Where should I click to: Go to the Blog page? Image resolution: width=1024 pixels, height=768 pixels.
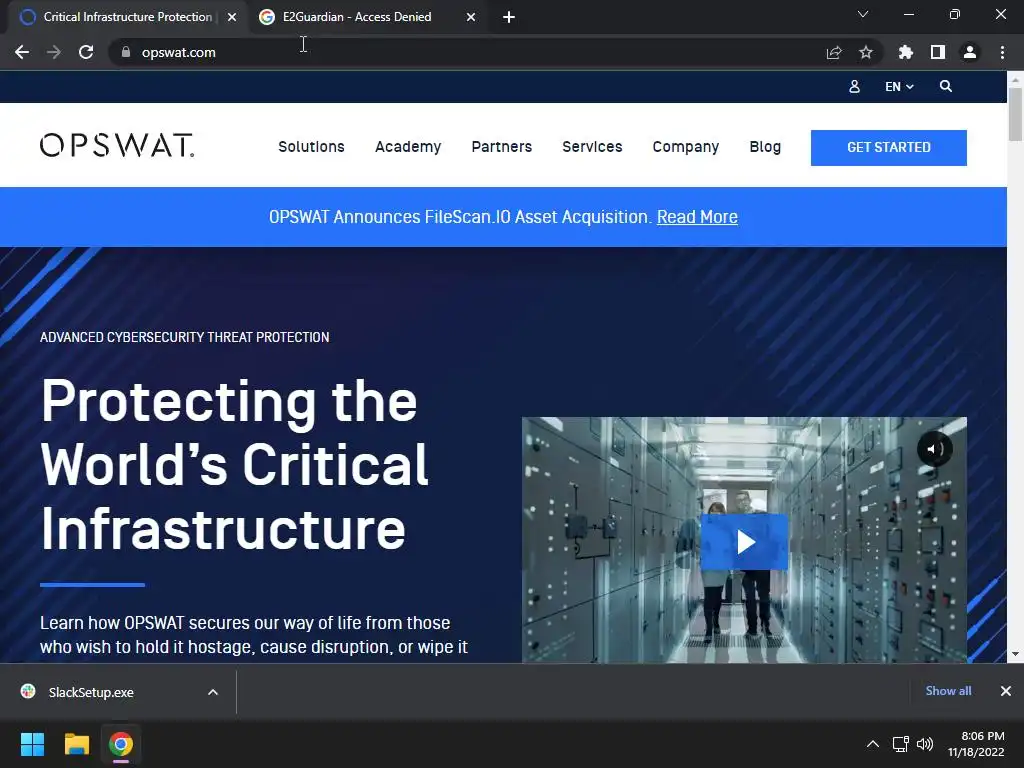[x=765, y=147]
